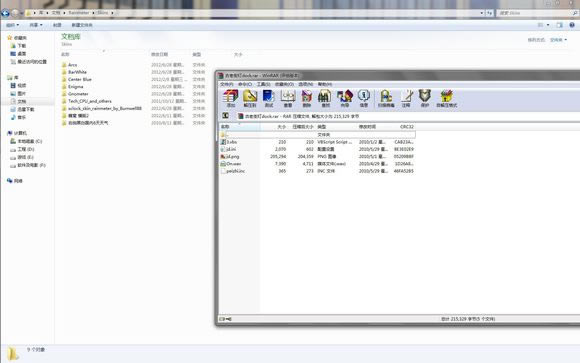
Task: Expand the Share dropdown in Explorer toolbar
Action: 36,25
